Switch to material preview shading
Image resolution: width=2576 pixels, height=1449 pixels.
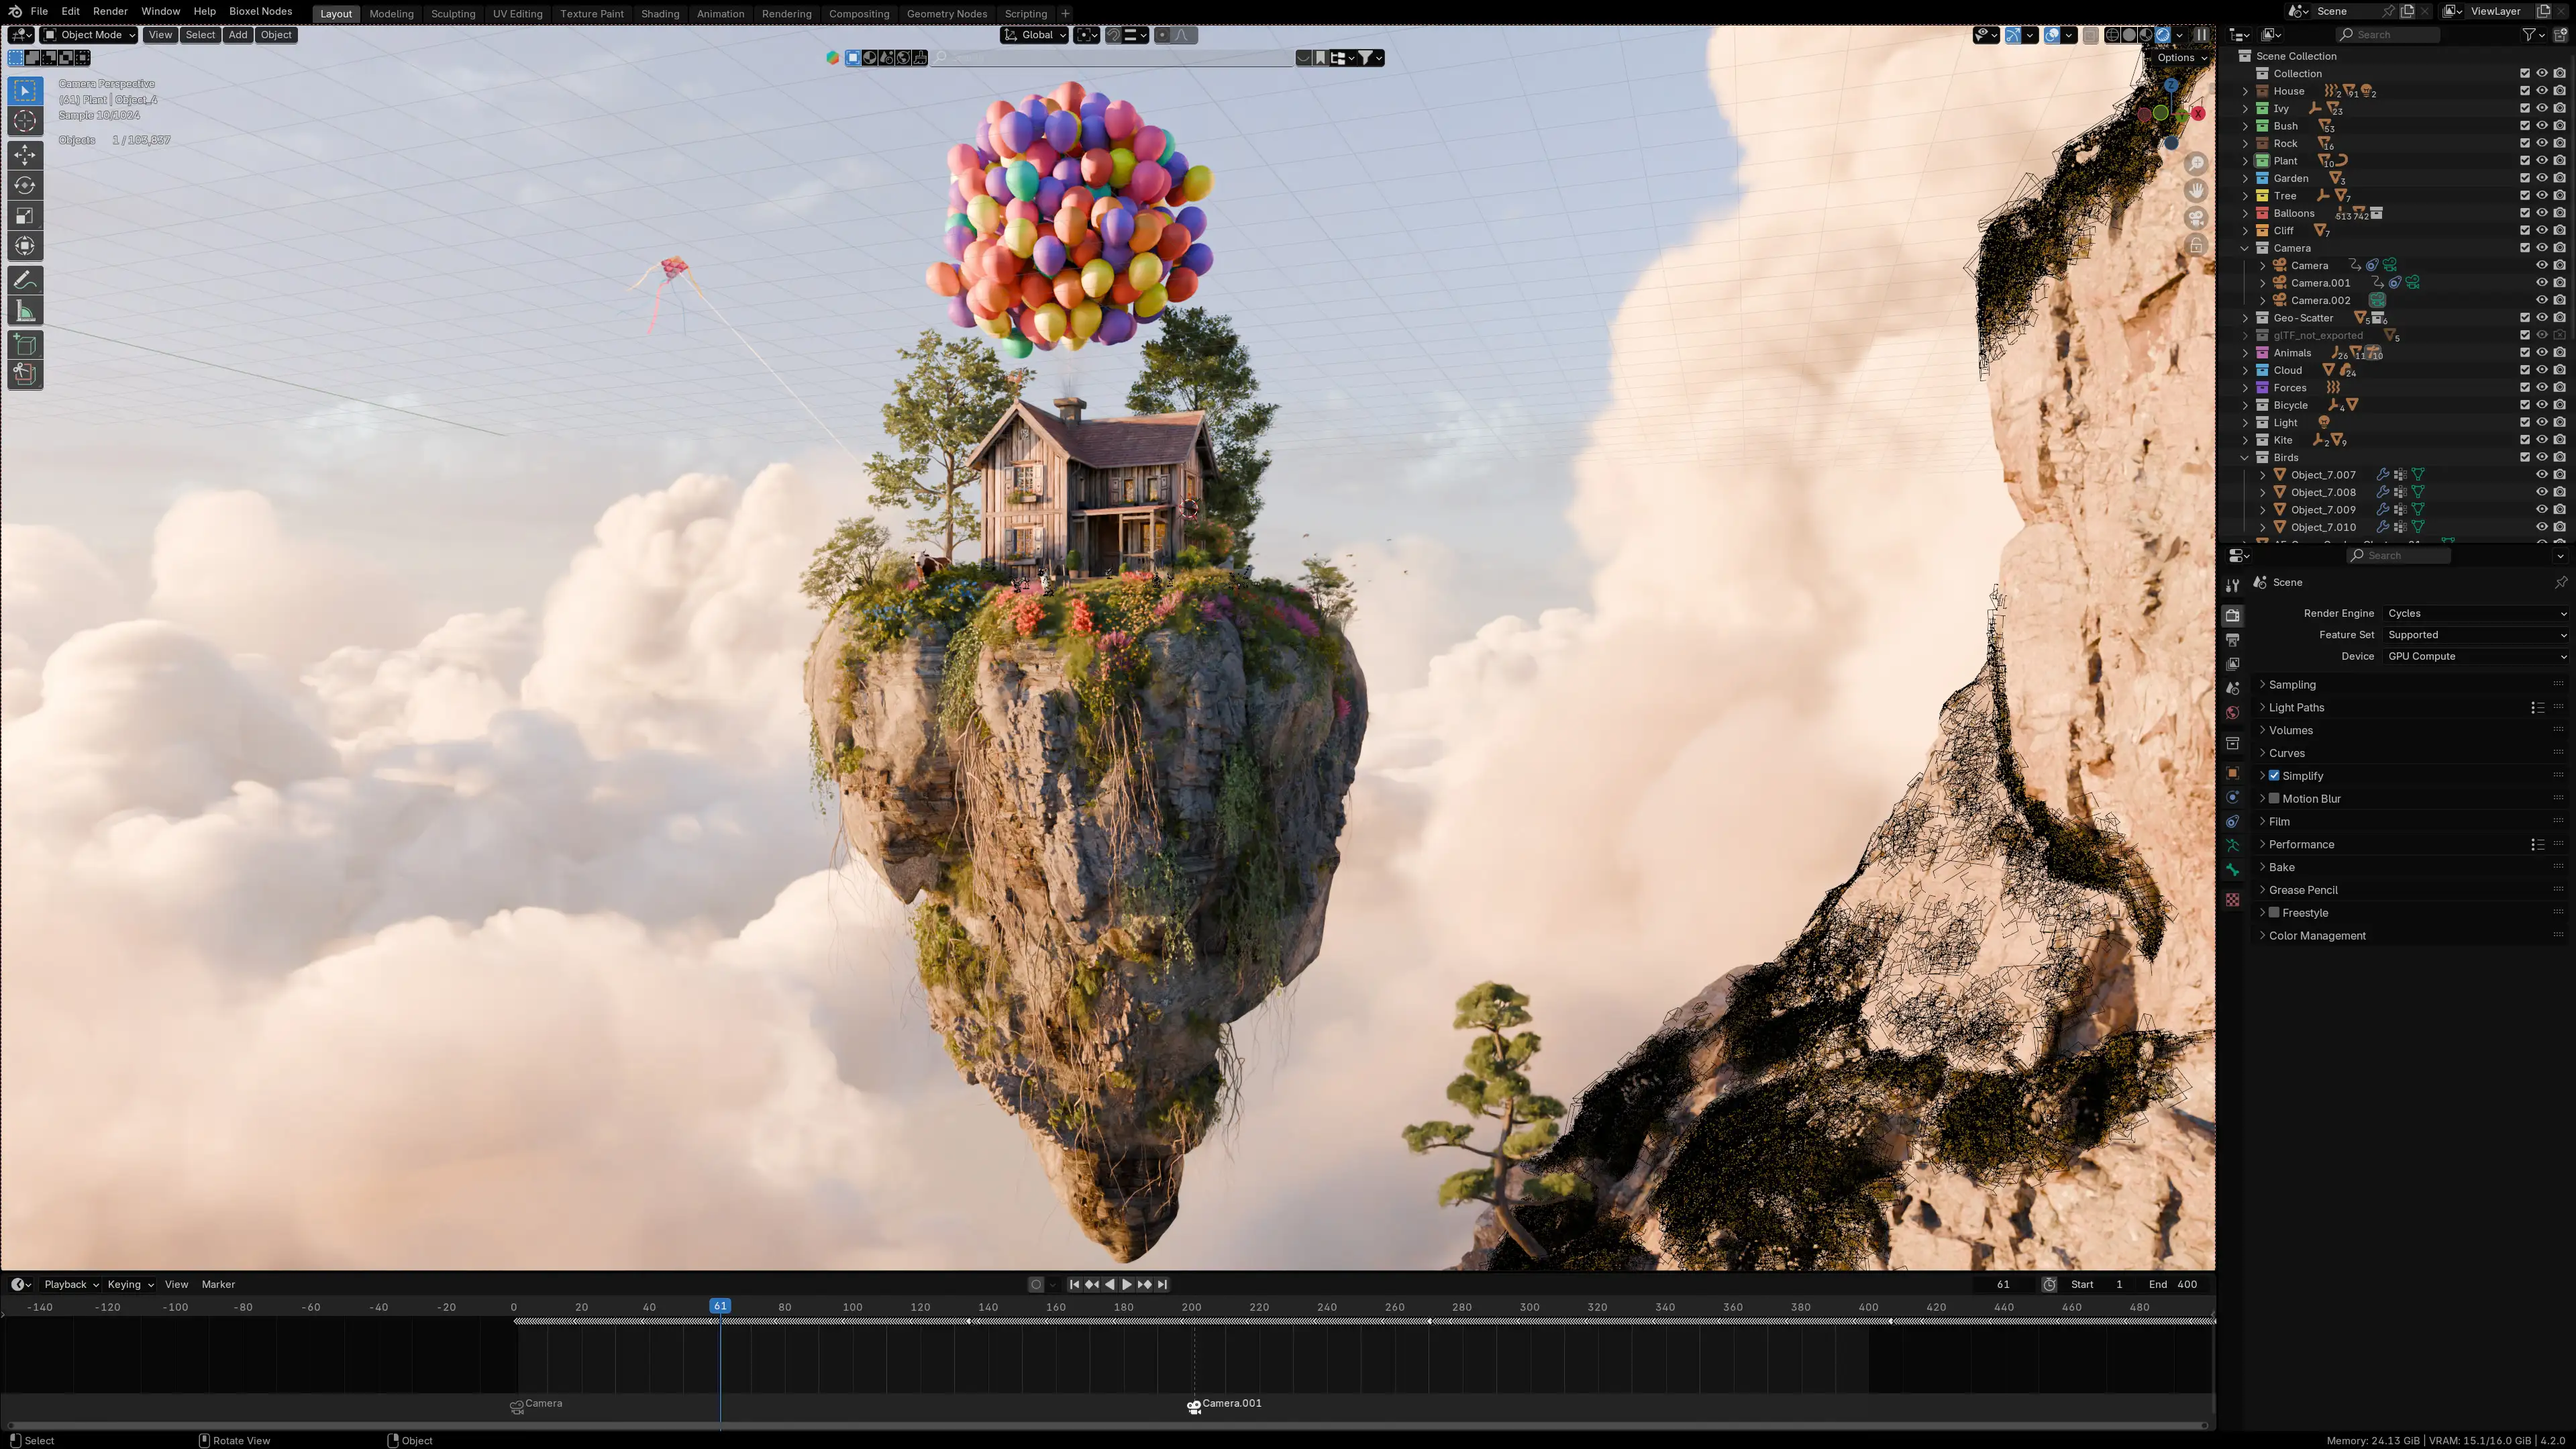pos(2146,35)
